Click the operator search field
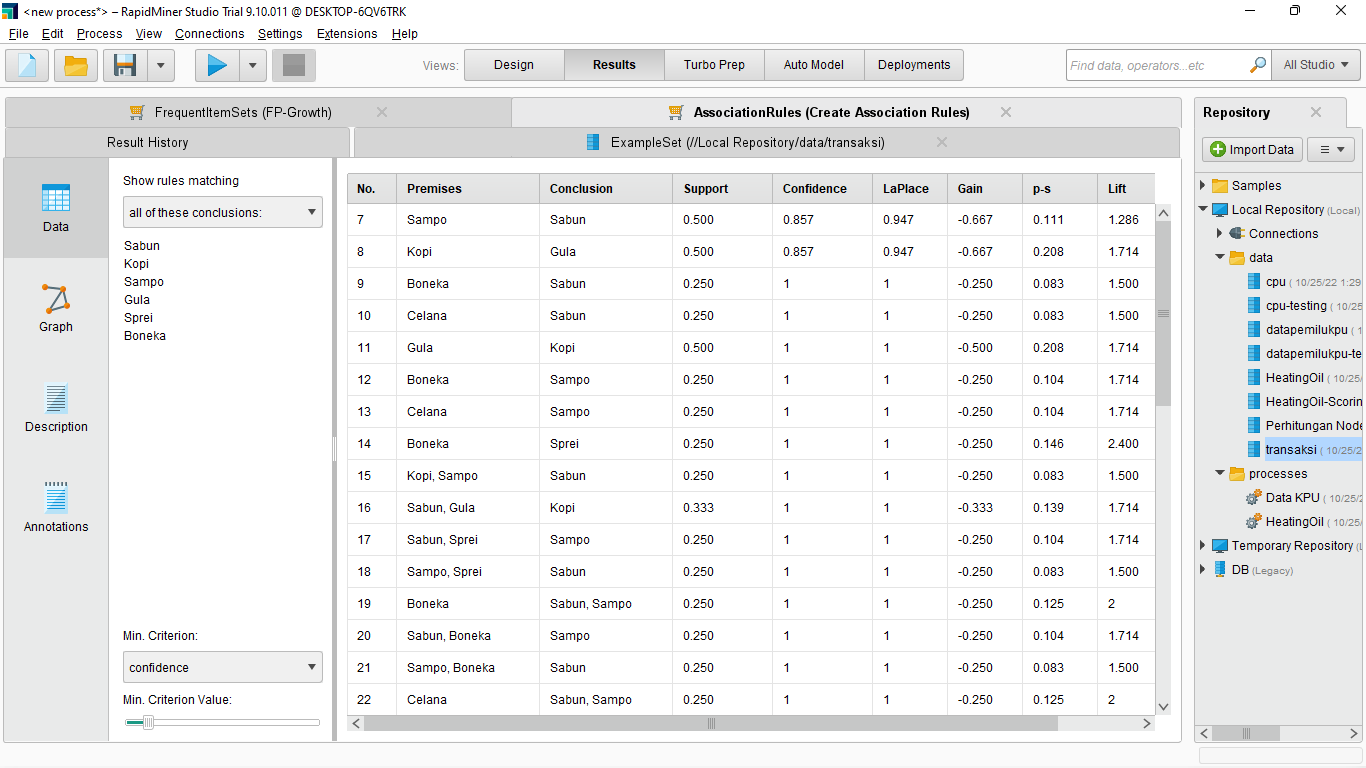 tap(1160, 64)
